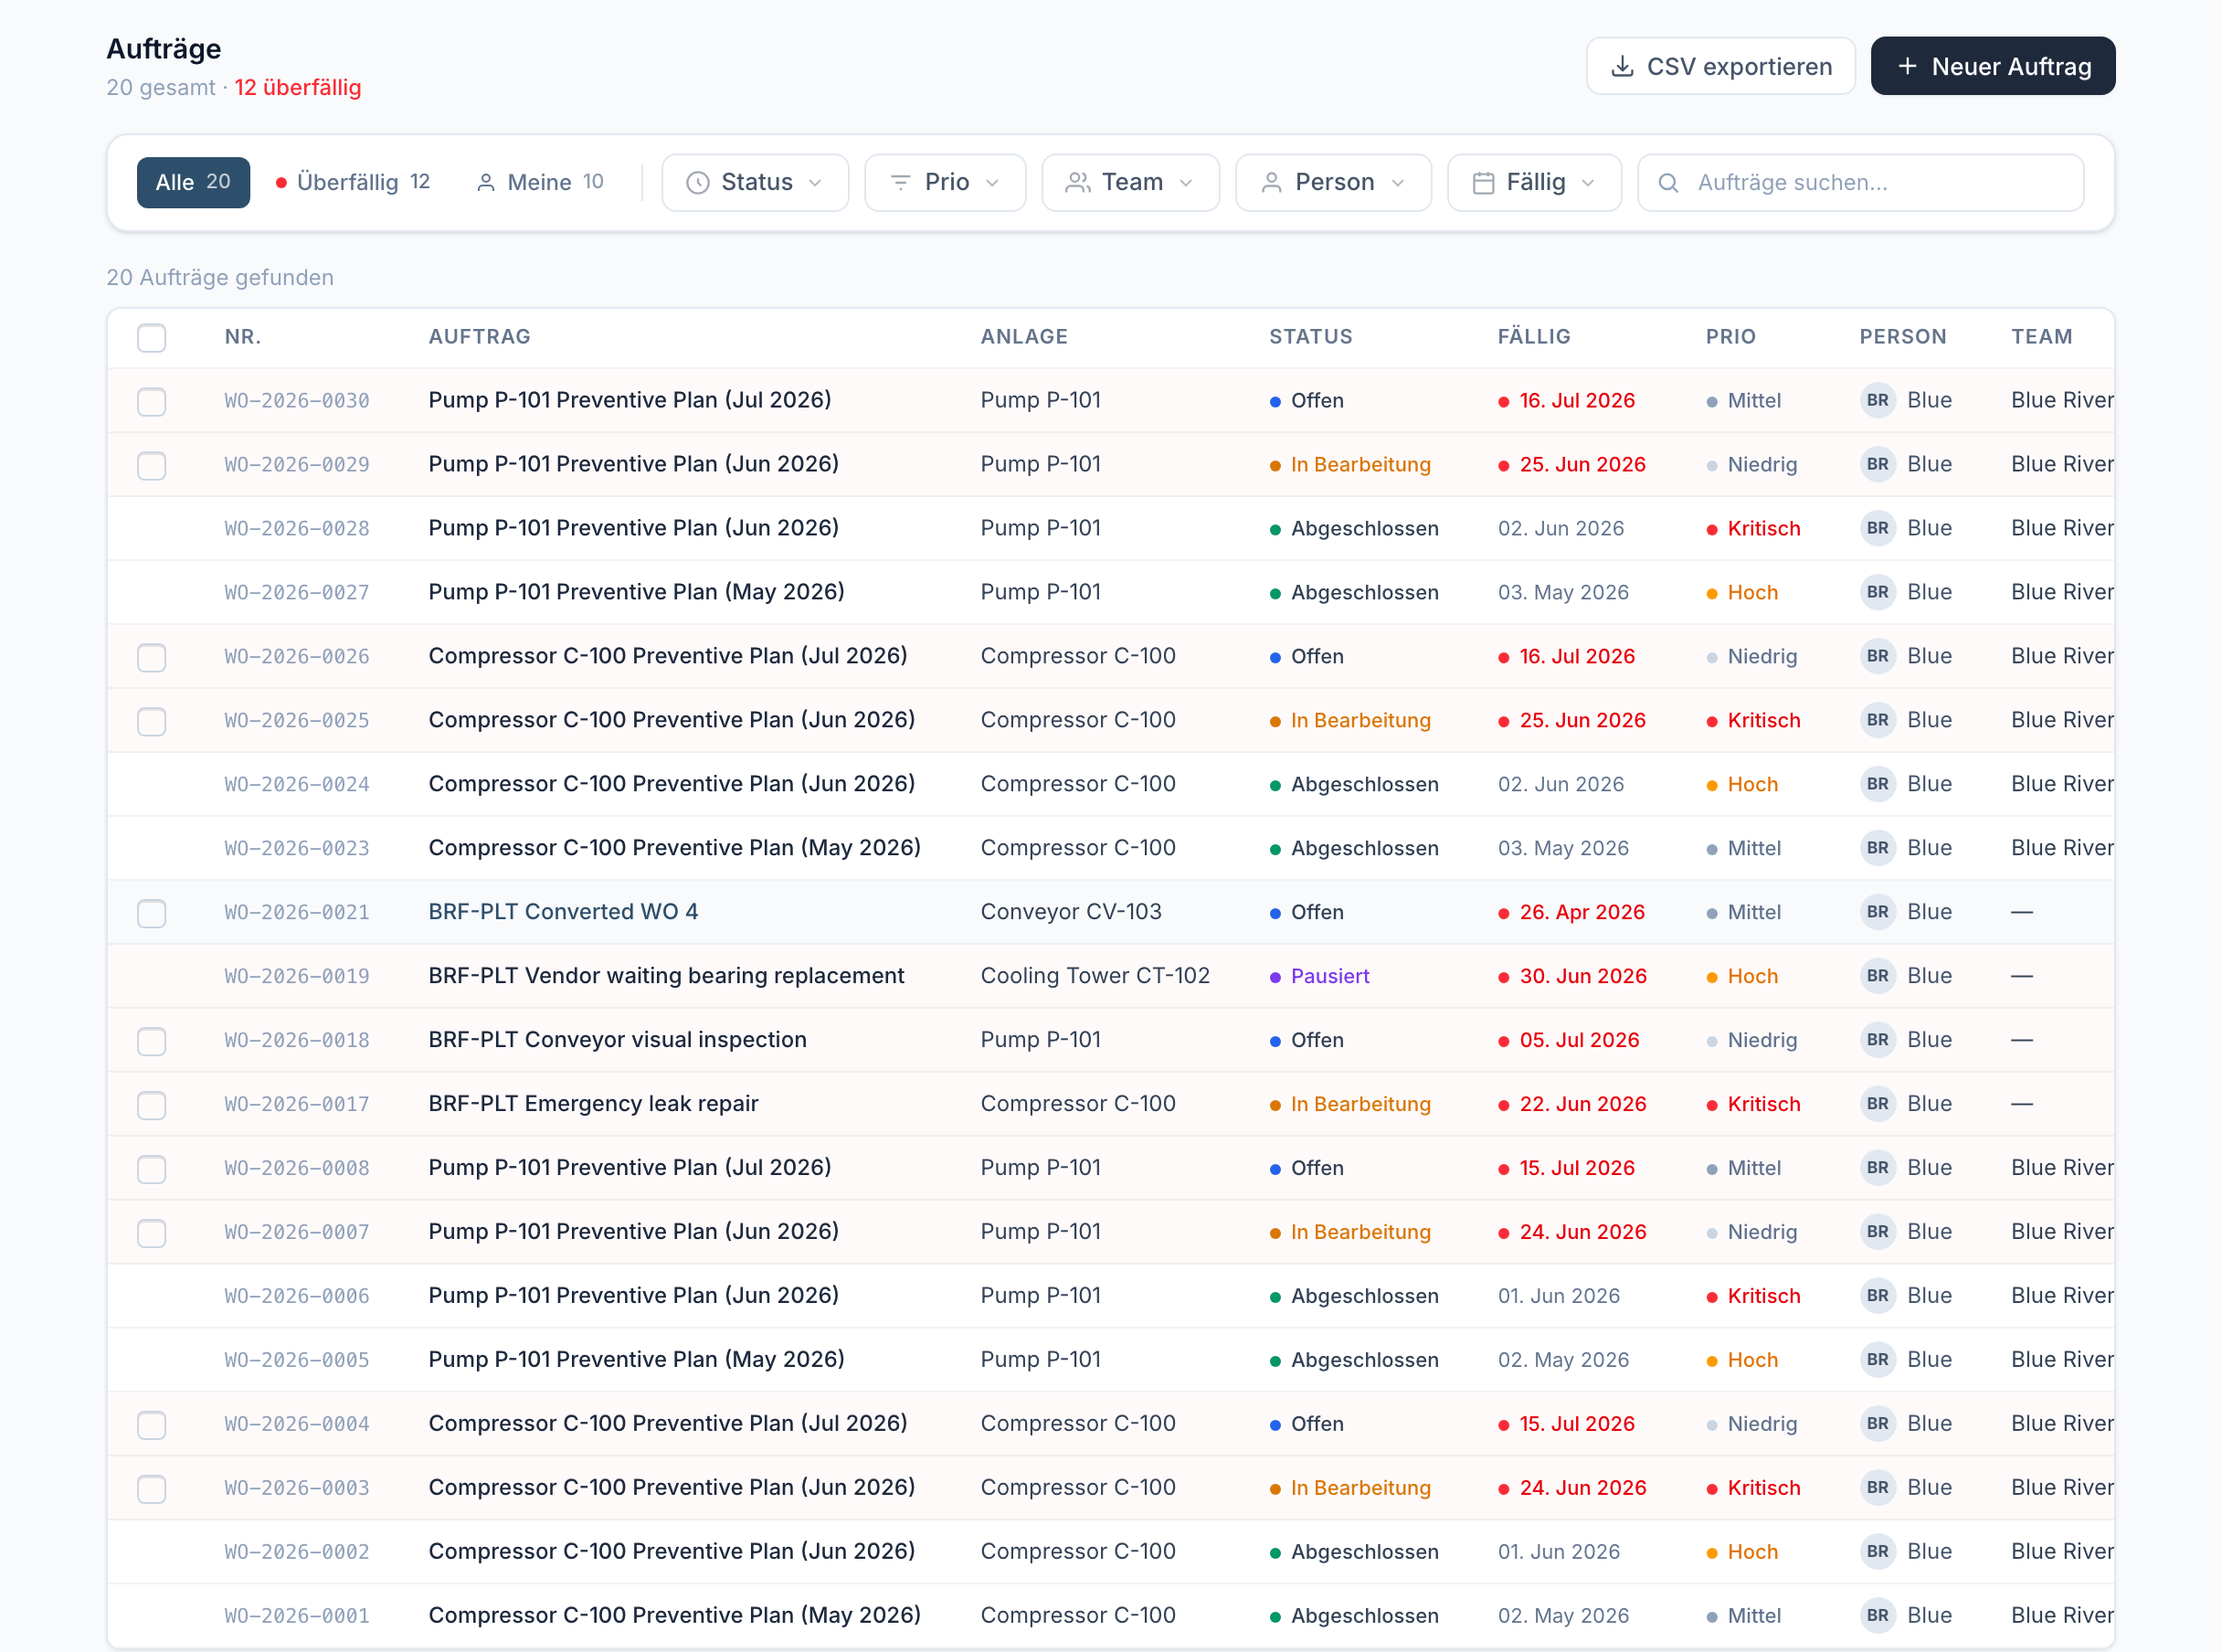Open BRF-PLT Vendor waiting bearing replacement
Screen dimensions: 2222x1652
point(666,976)
